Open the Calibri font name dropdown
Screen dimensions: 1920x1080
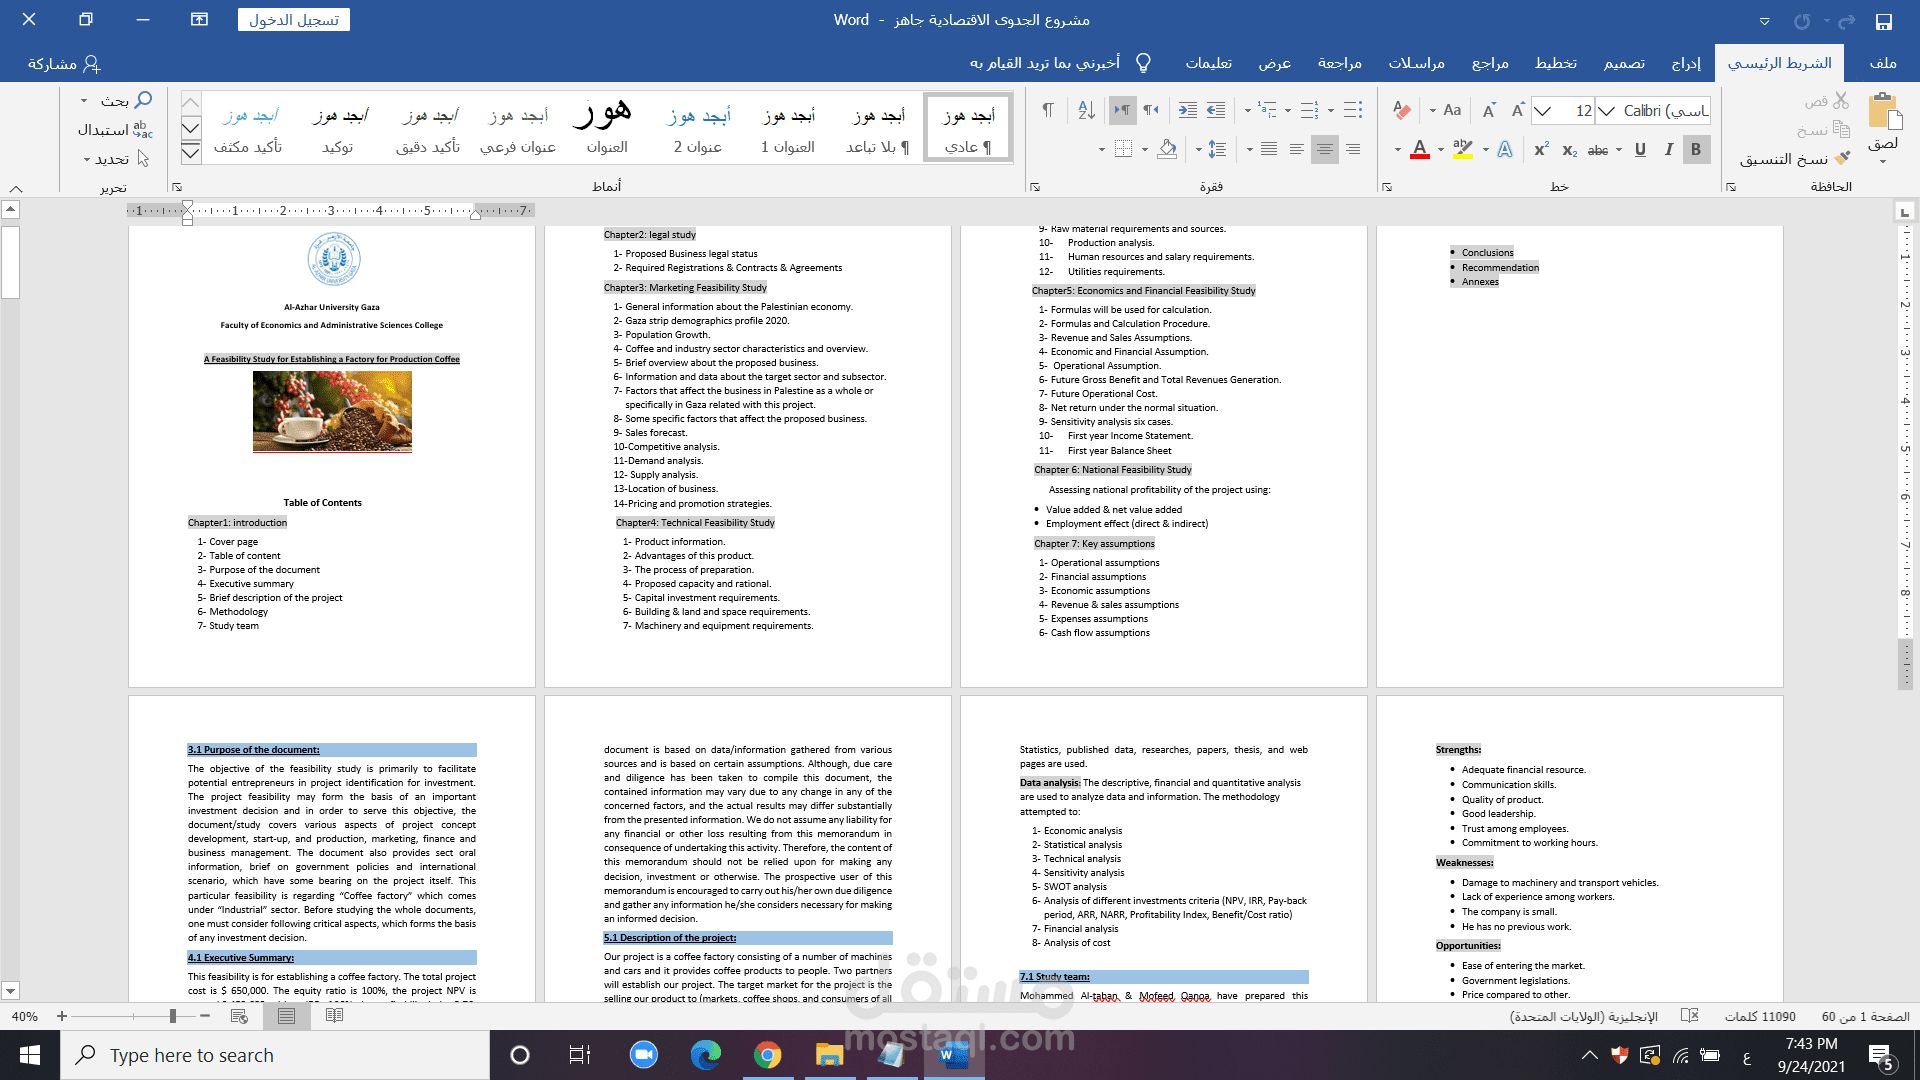(1606, 111)
